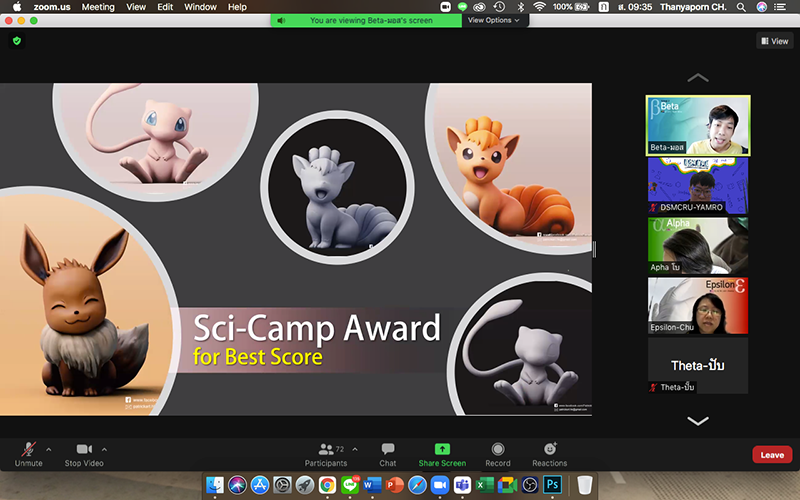The height and width of the screenshot is (500, 800).
Task: Click the red Leave button
Action: (x=772, y=455)
